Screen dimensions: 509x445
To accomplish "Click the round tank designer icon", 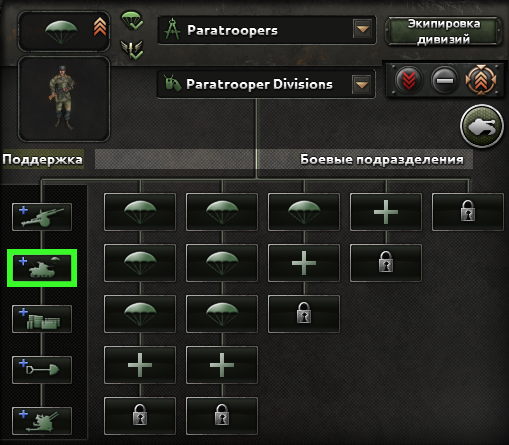I will [482, 126].
